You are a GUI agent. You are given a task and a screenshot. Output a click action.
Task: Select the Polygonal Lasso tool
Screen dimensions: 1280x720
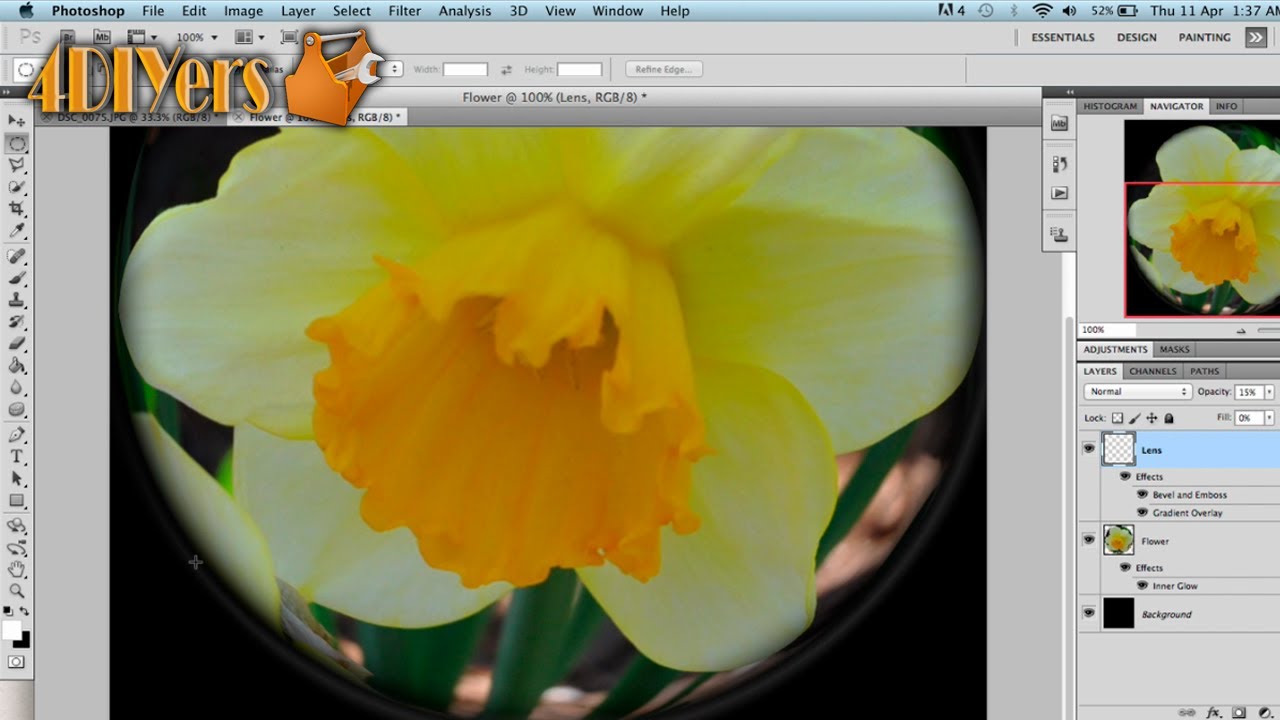coord(17,165)
